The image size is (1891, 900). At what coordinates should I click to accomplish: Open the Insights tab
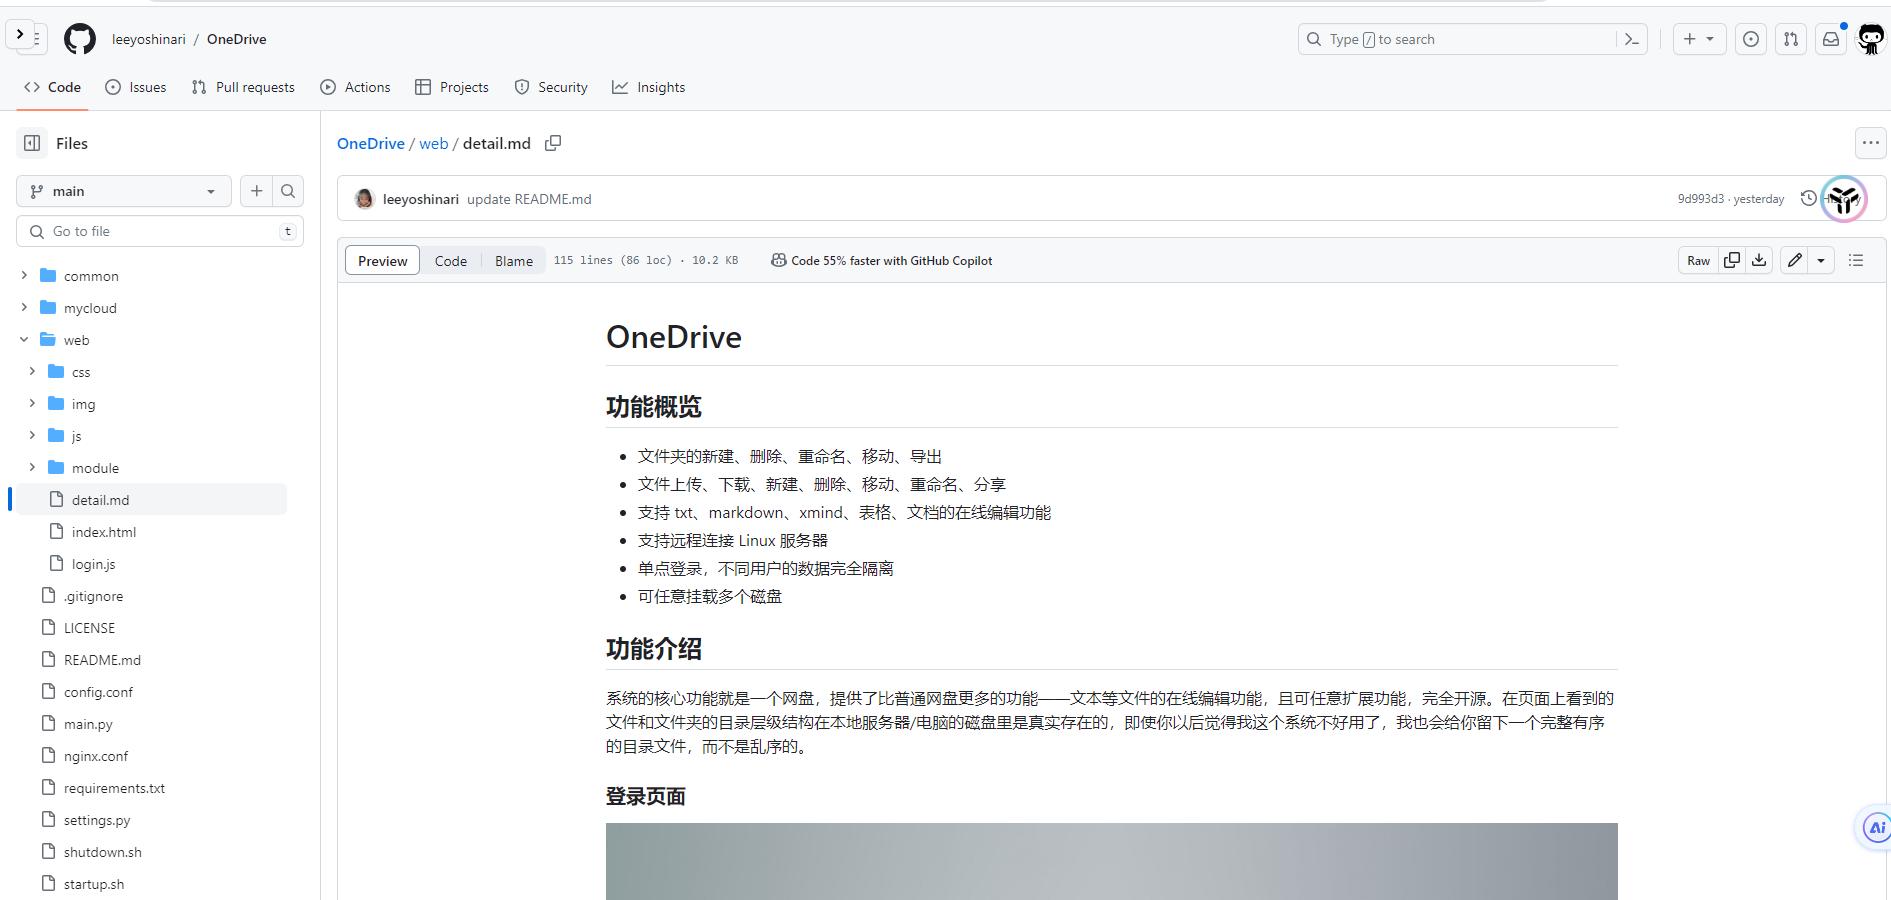coord(649,87)
